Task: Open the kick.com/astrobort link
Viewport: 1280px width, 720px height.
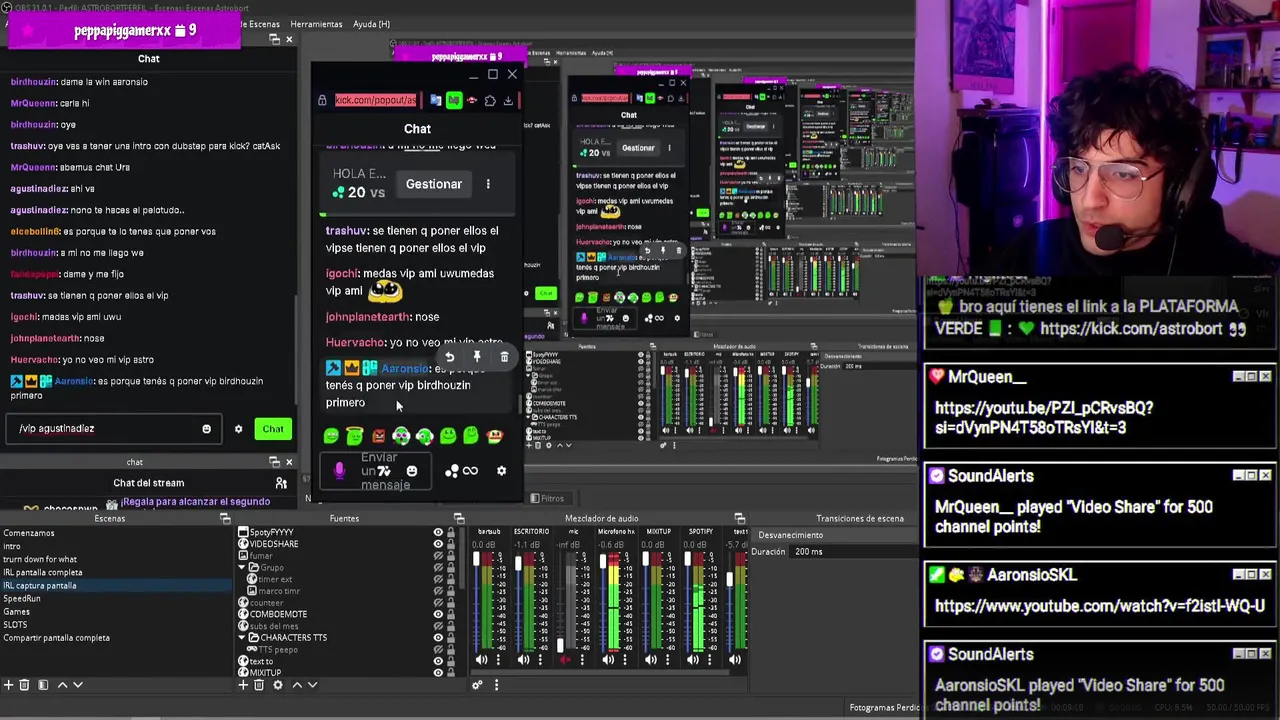Action: [x=1132, y=328]
